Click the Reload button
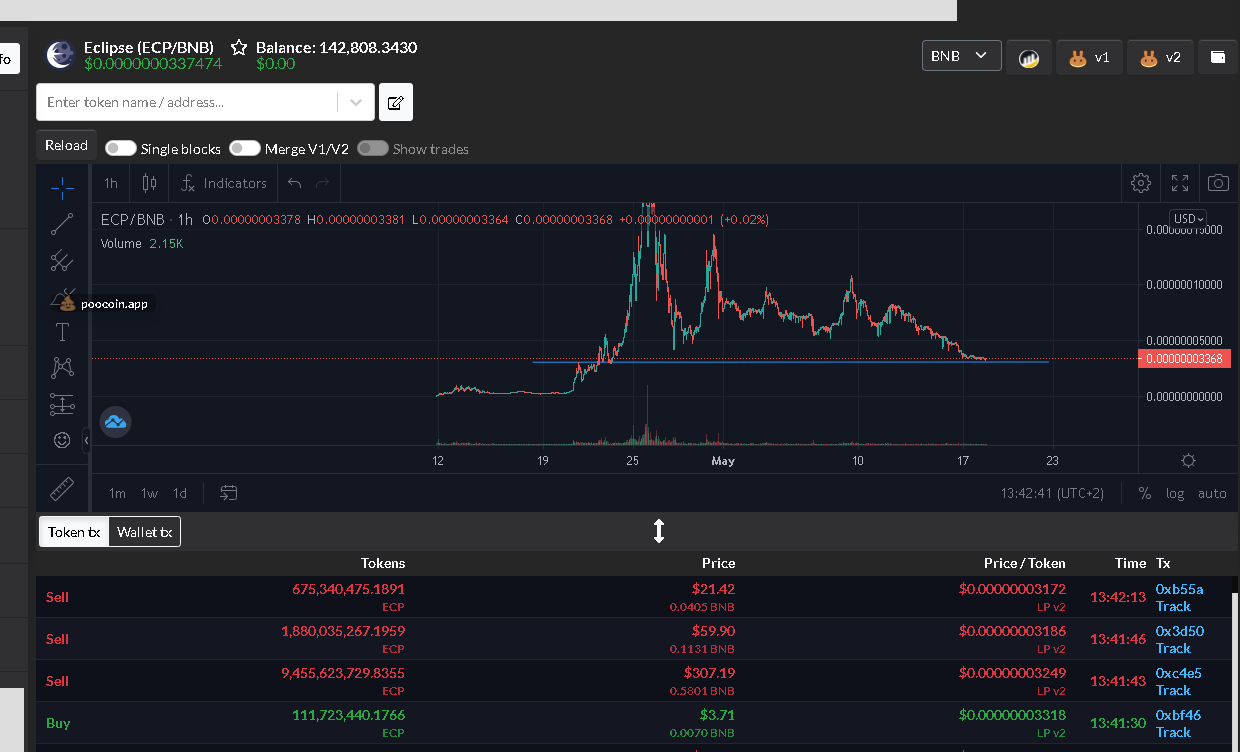 66,145
